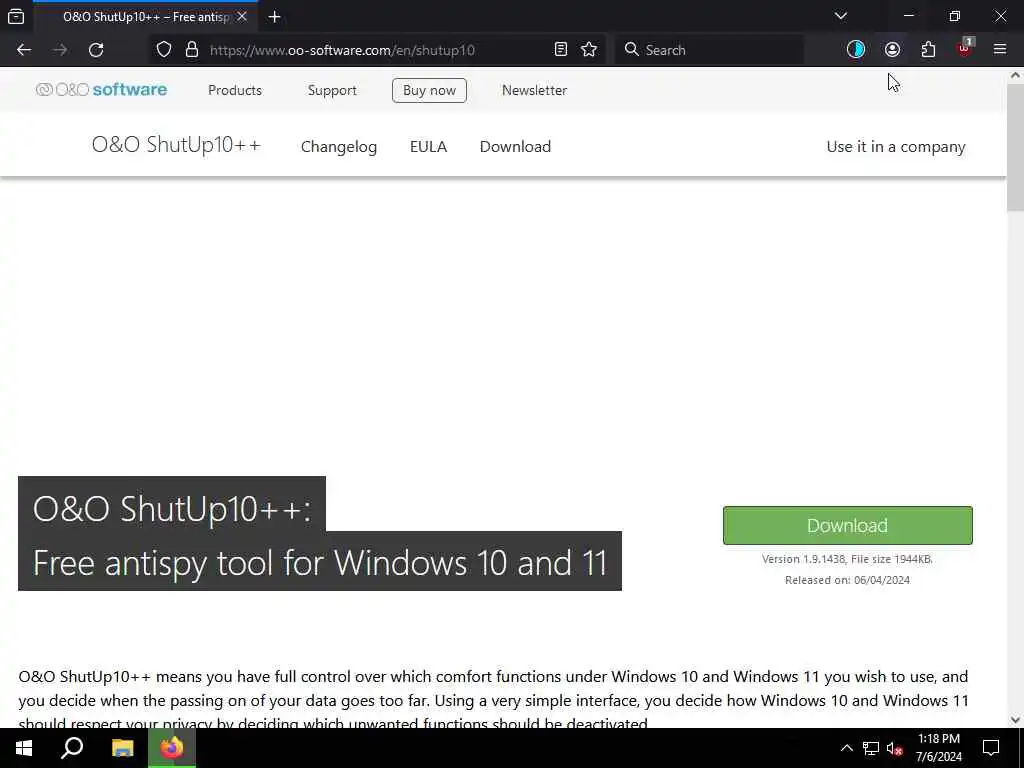This screenshot has width=1024, height=768.
Task: Toggle reader view icon
Action: tap(560, 50)
